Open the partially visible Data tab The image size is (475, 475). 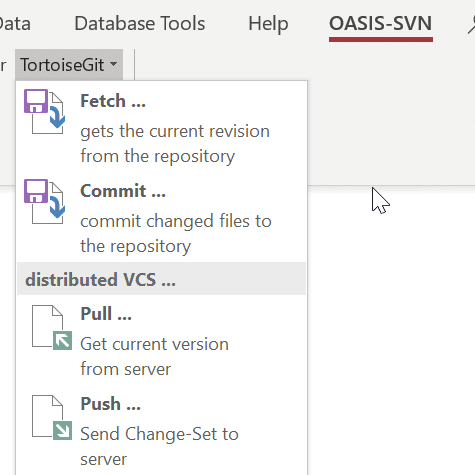click(x=15, y=24)
